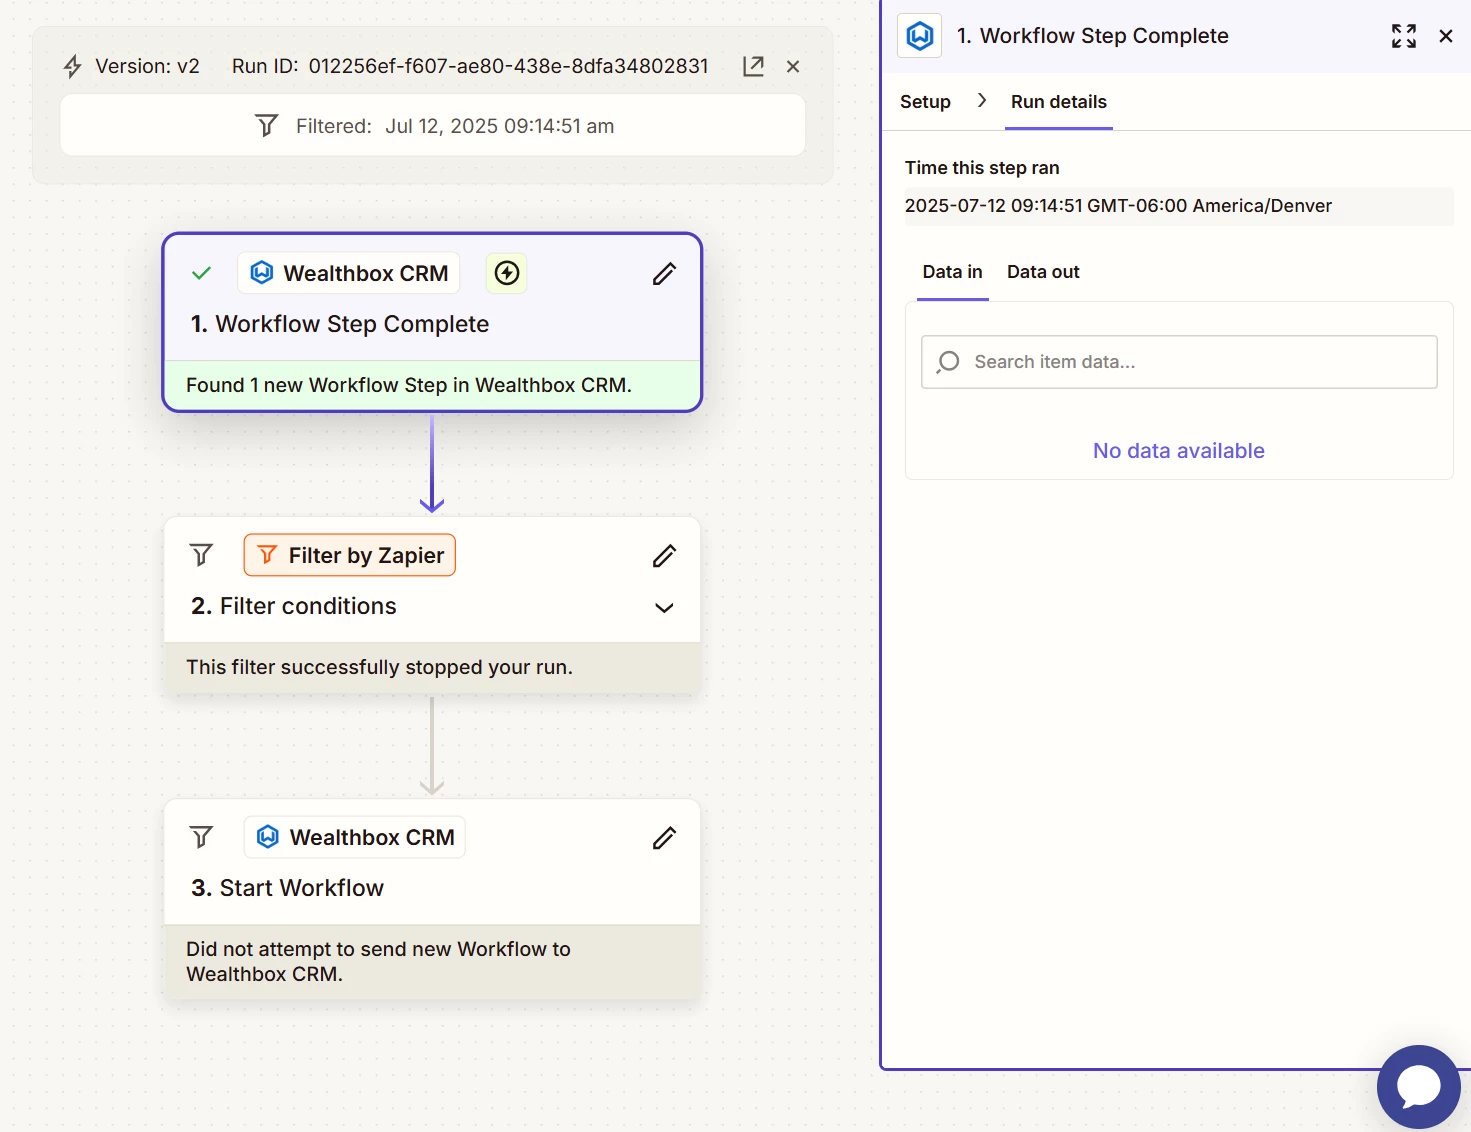Click the lightning bolt version icon

[x=73, y=67]
